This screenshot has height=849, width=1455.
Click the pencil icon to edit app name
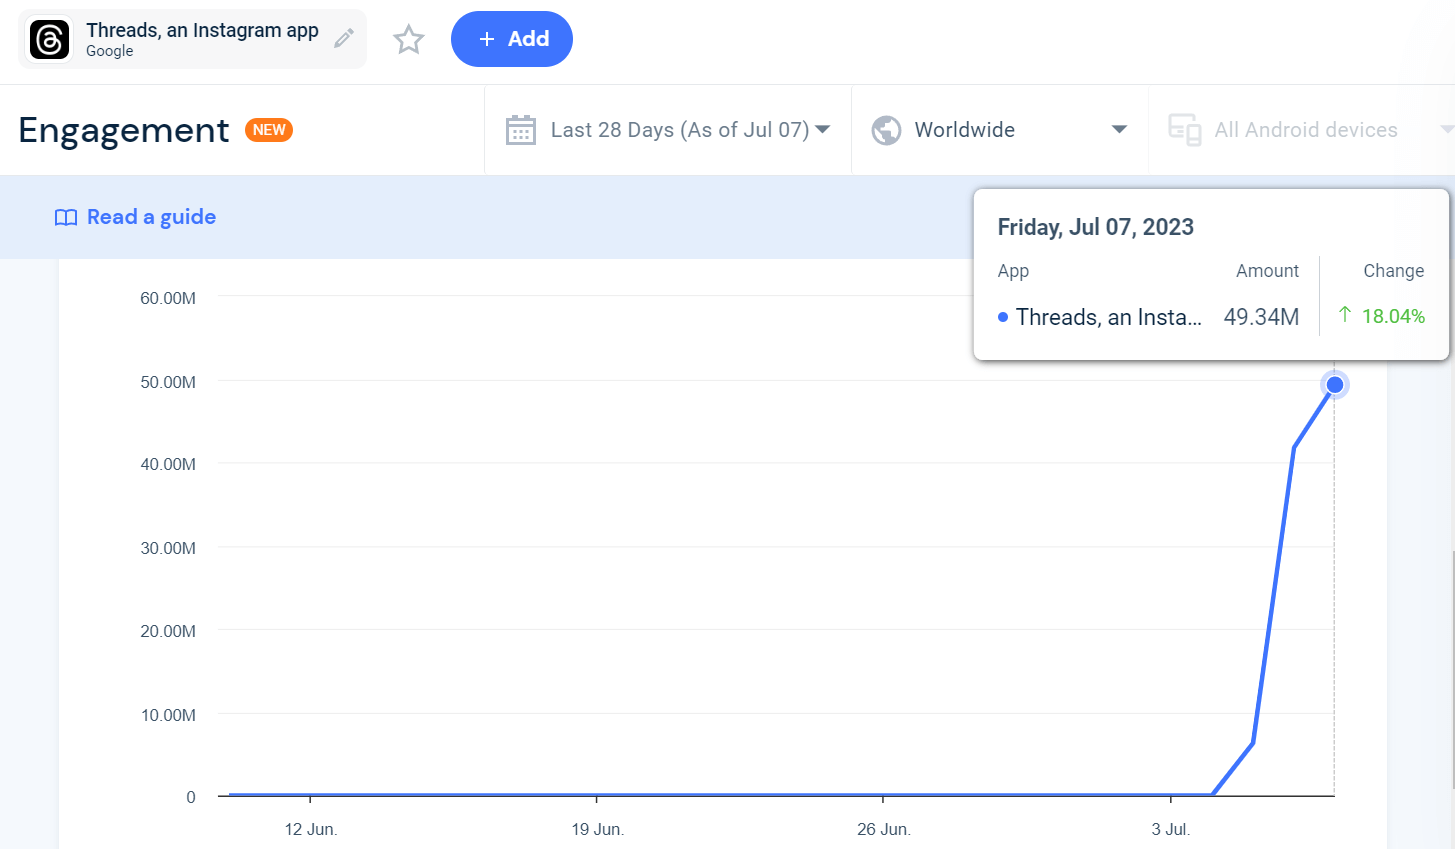tap(344, 38)
